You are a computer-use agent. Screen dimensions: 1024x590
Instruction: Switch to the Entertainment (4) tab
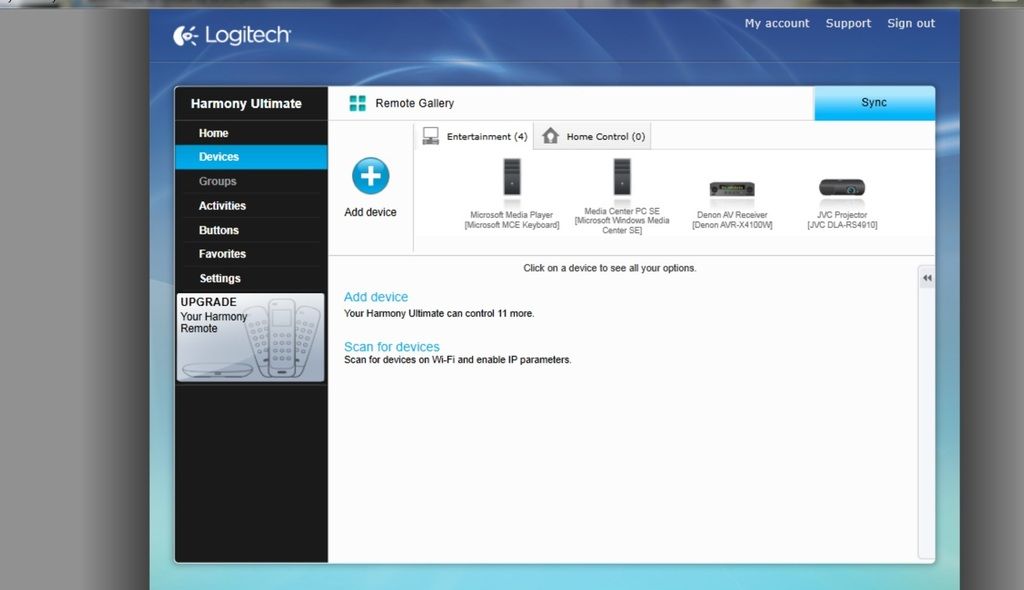tap(475, 136)
